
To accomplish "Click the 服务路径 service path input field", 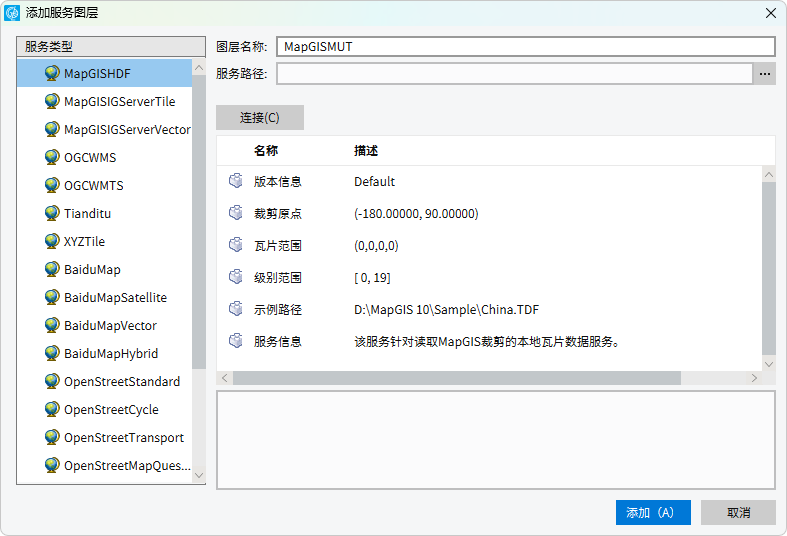I will (514, 74).
